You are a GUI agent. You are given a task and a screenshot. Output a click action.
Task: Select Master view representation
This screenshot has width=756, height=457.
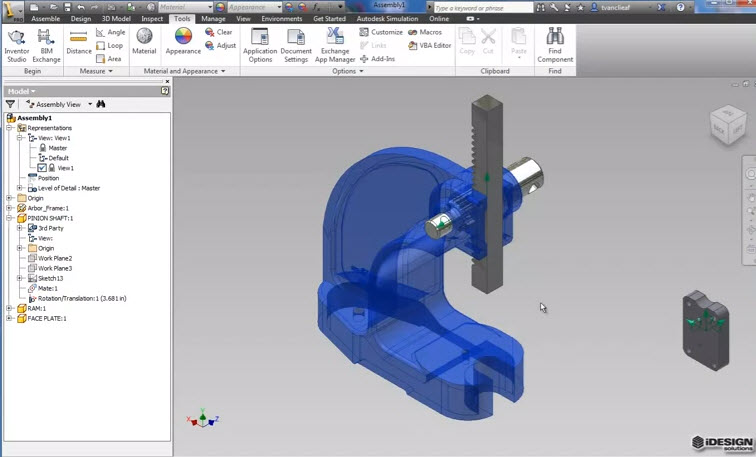pos(53,148)
